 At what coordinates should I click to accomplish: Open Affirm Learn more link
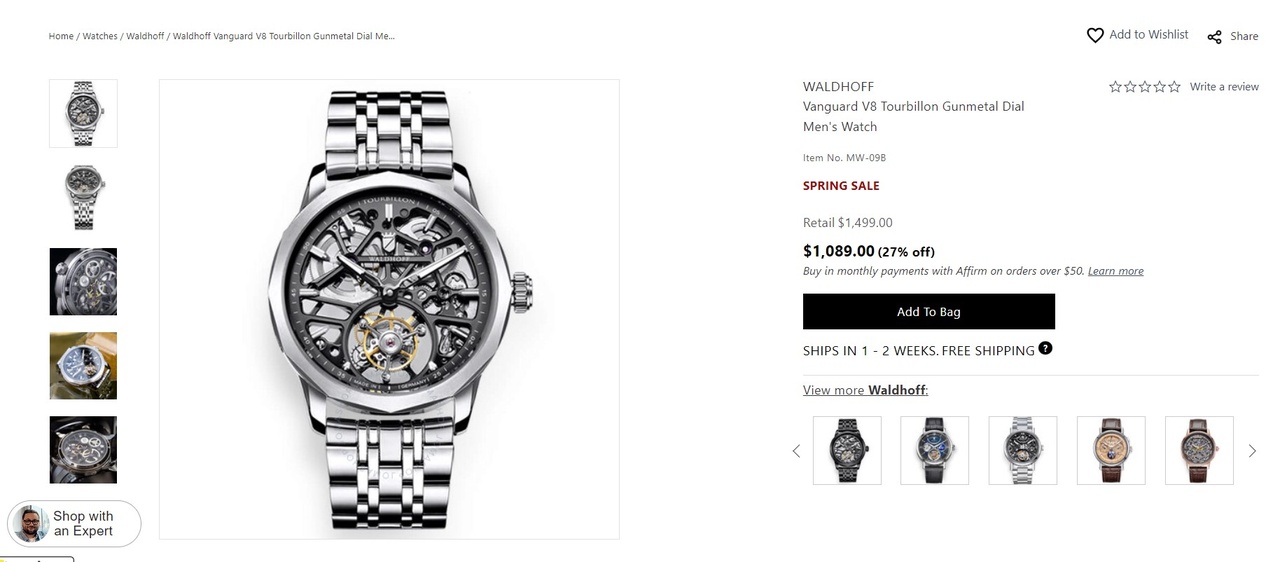pos(1115,271)
